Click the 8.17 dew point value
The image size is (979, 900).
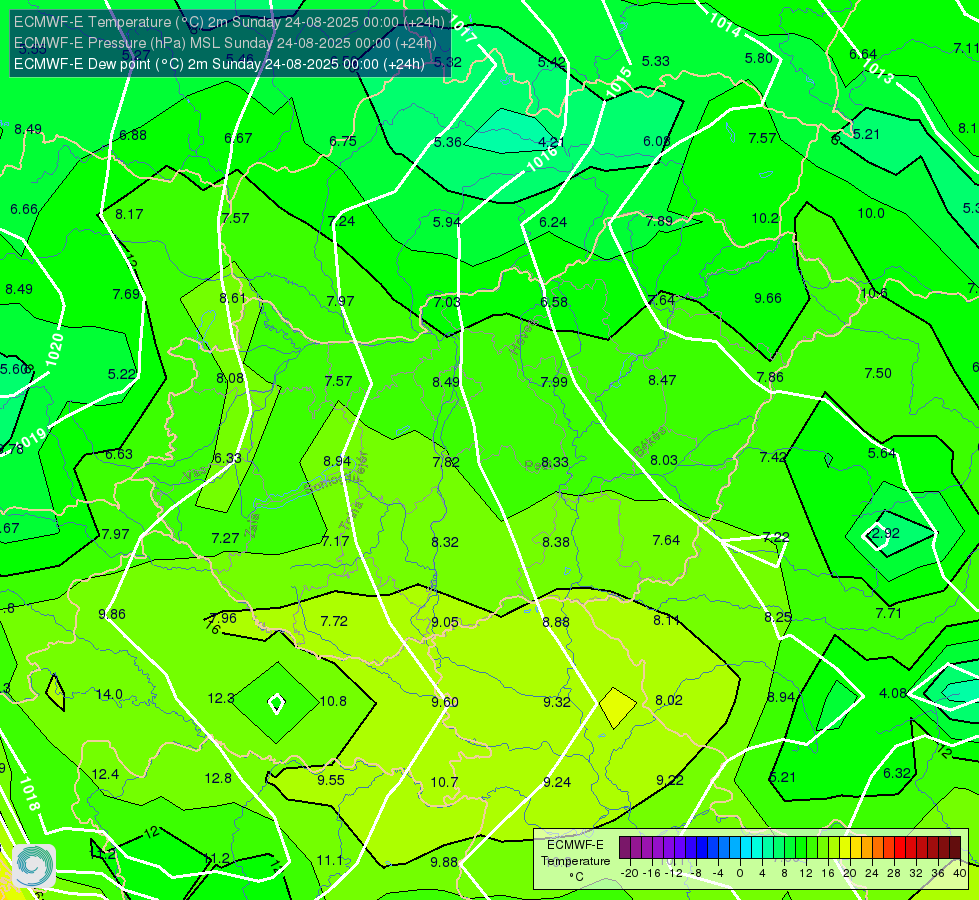[x=129, y=214]
